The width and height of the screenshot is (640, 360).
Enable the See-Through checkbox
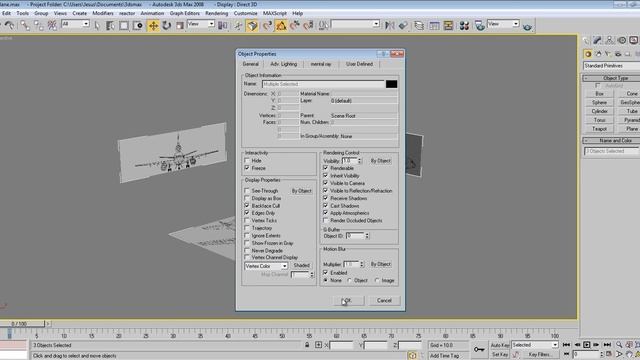[247, 191]
